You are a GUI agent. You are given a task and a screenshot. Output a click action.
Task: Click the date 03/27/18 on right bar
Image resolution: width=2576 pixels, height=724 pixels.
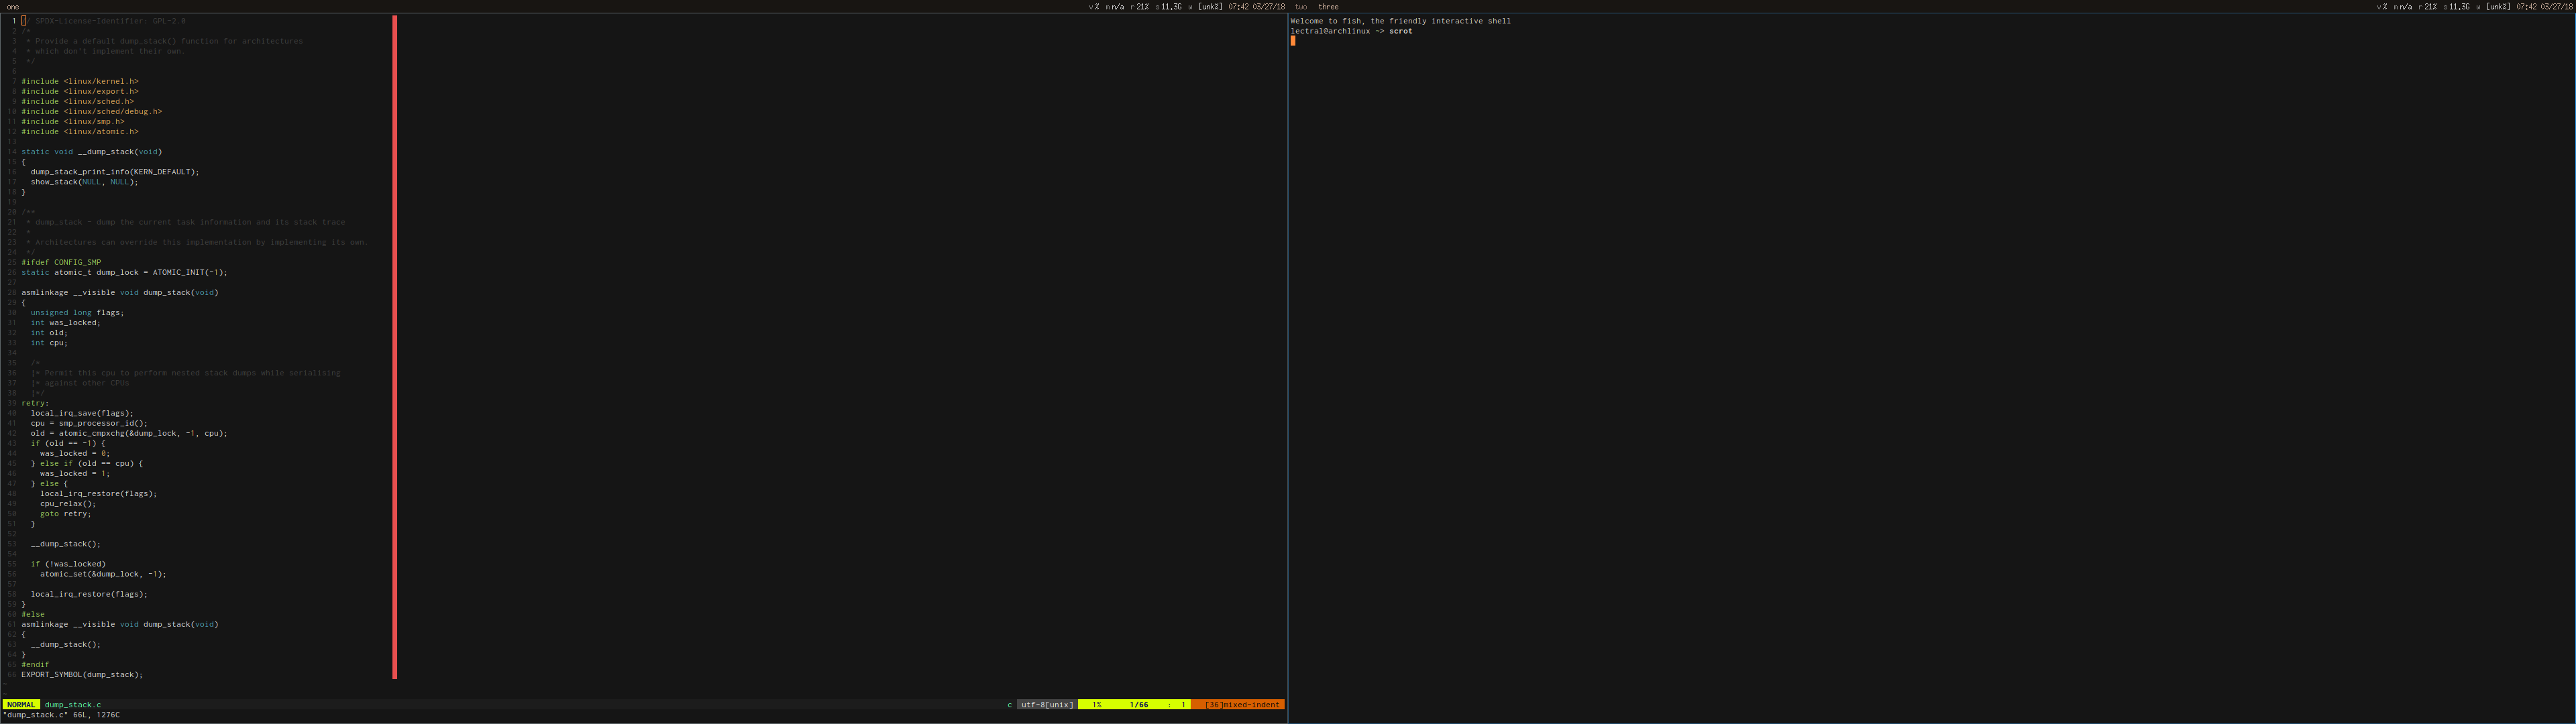[x=2556, y=7]
